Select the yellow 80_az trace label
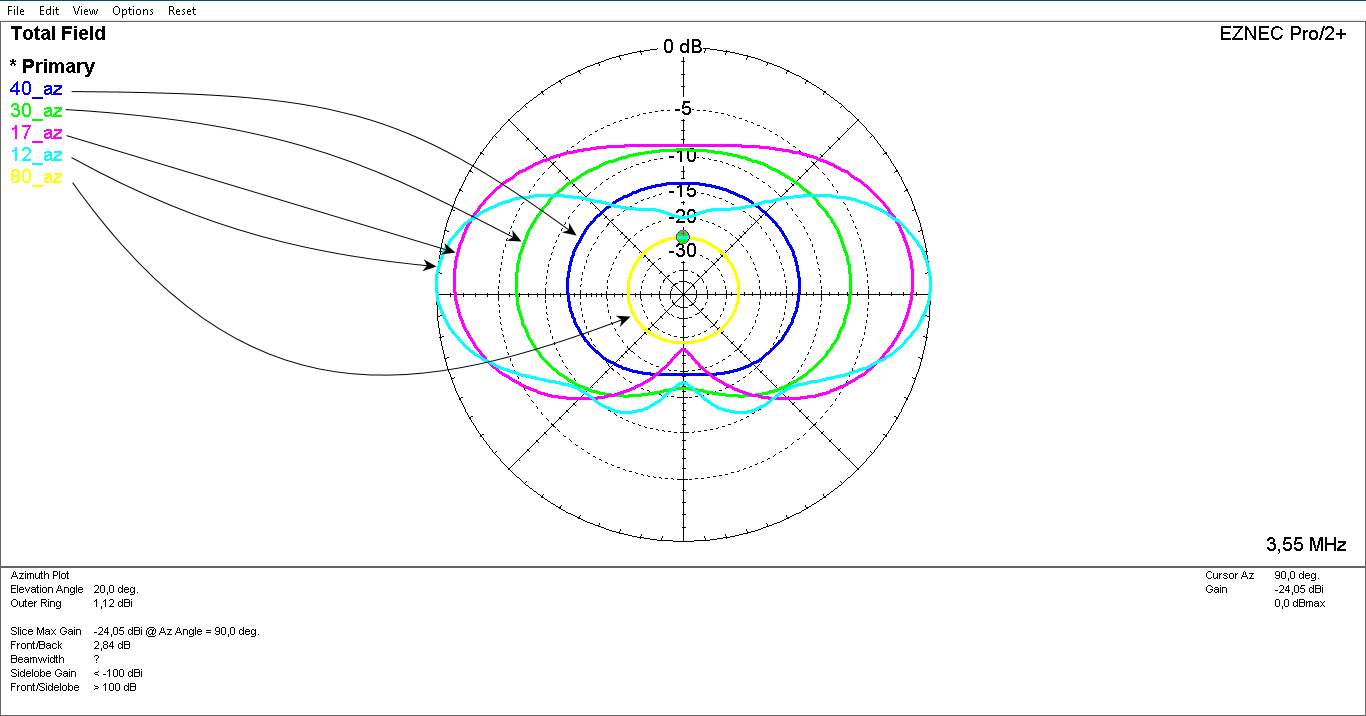 point(36,177)
